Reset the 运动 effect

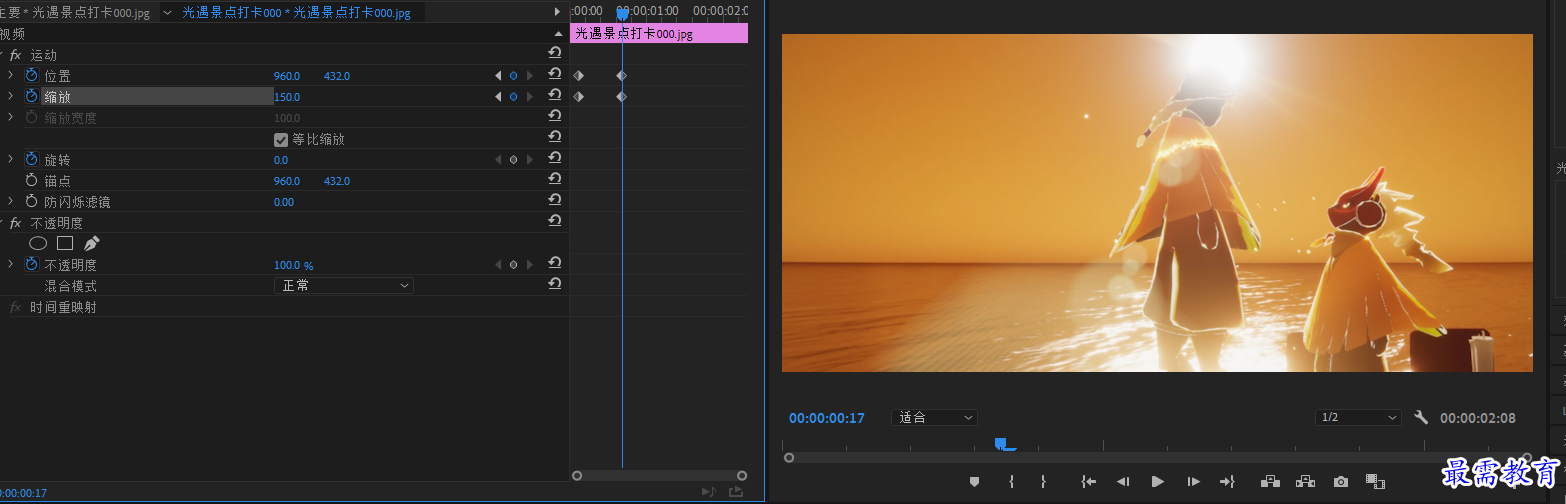click(x=554, y=53)
